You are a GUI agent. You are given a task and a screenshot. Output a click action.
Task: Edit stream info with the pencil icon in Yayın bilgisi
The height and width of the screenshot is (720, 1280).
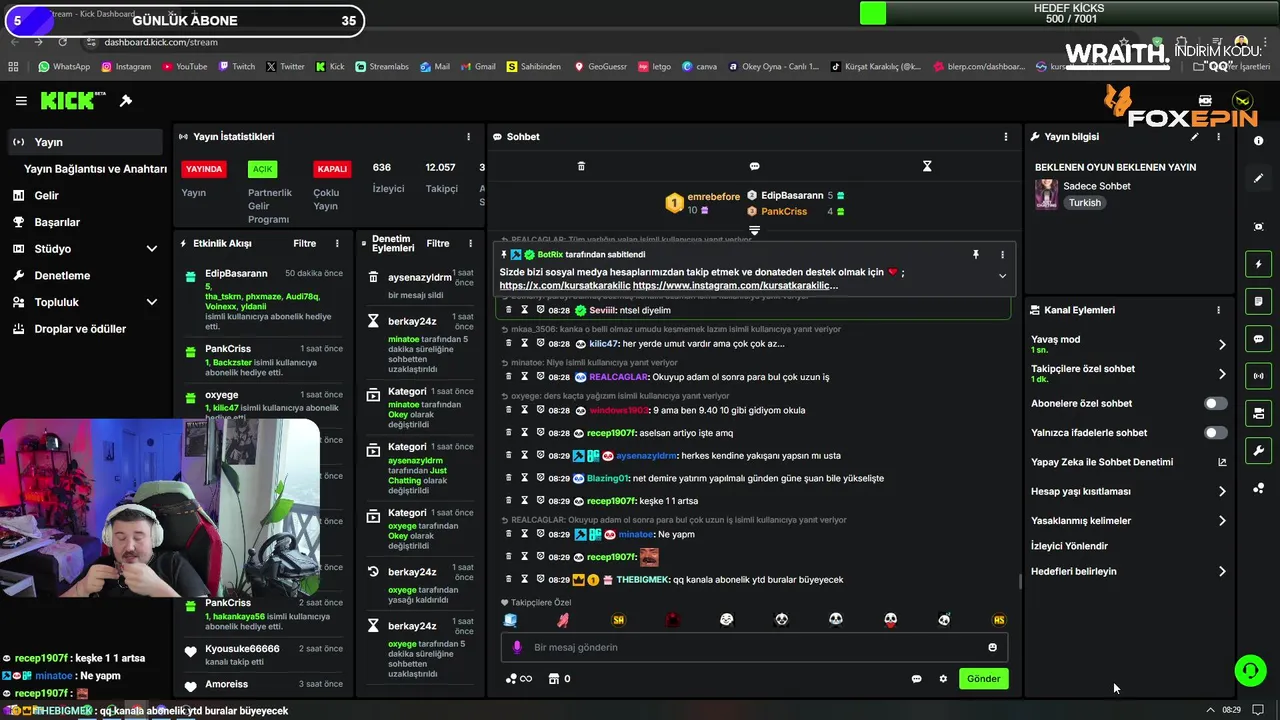1194,137
